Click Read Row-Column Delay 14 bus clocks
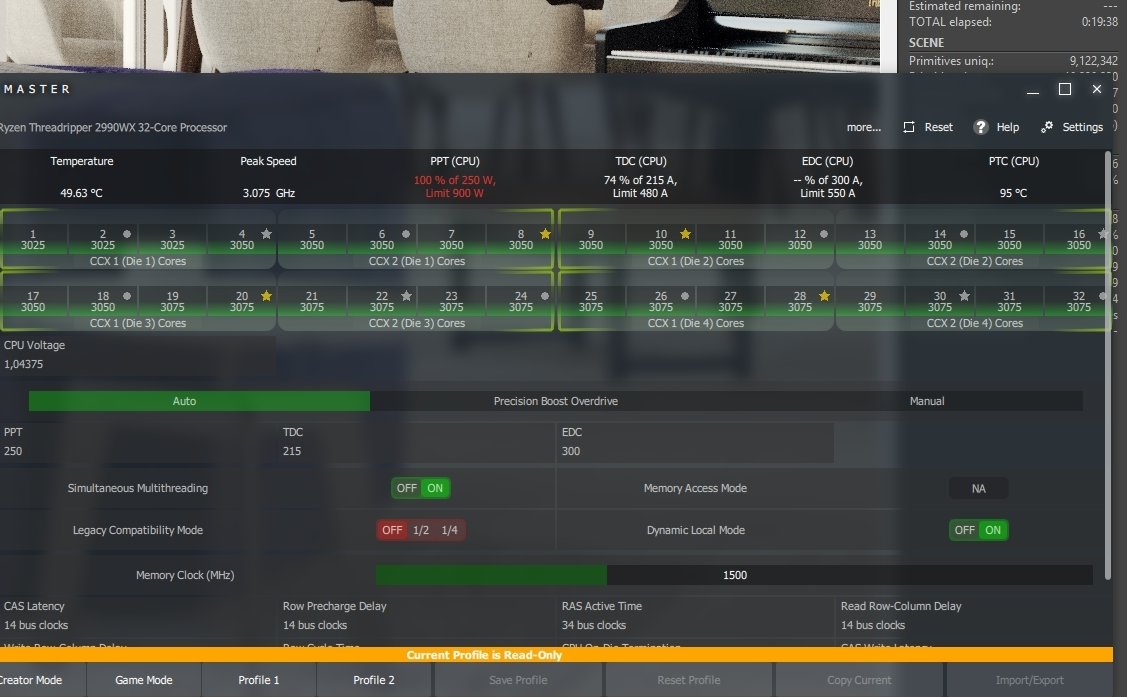This screenshot has width=1127, height=697. tap(873, 625)
